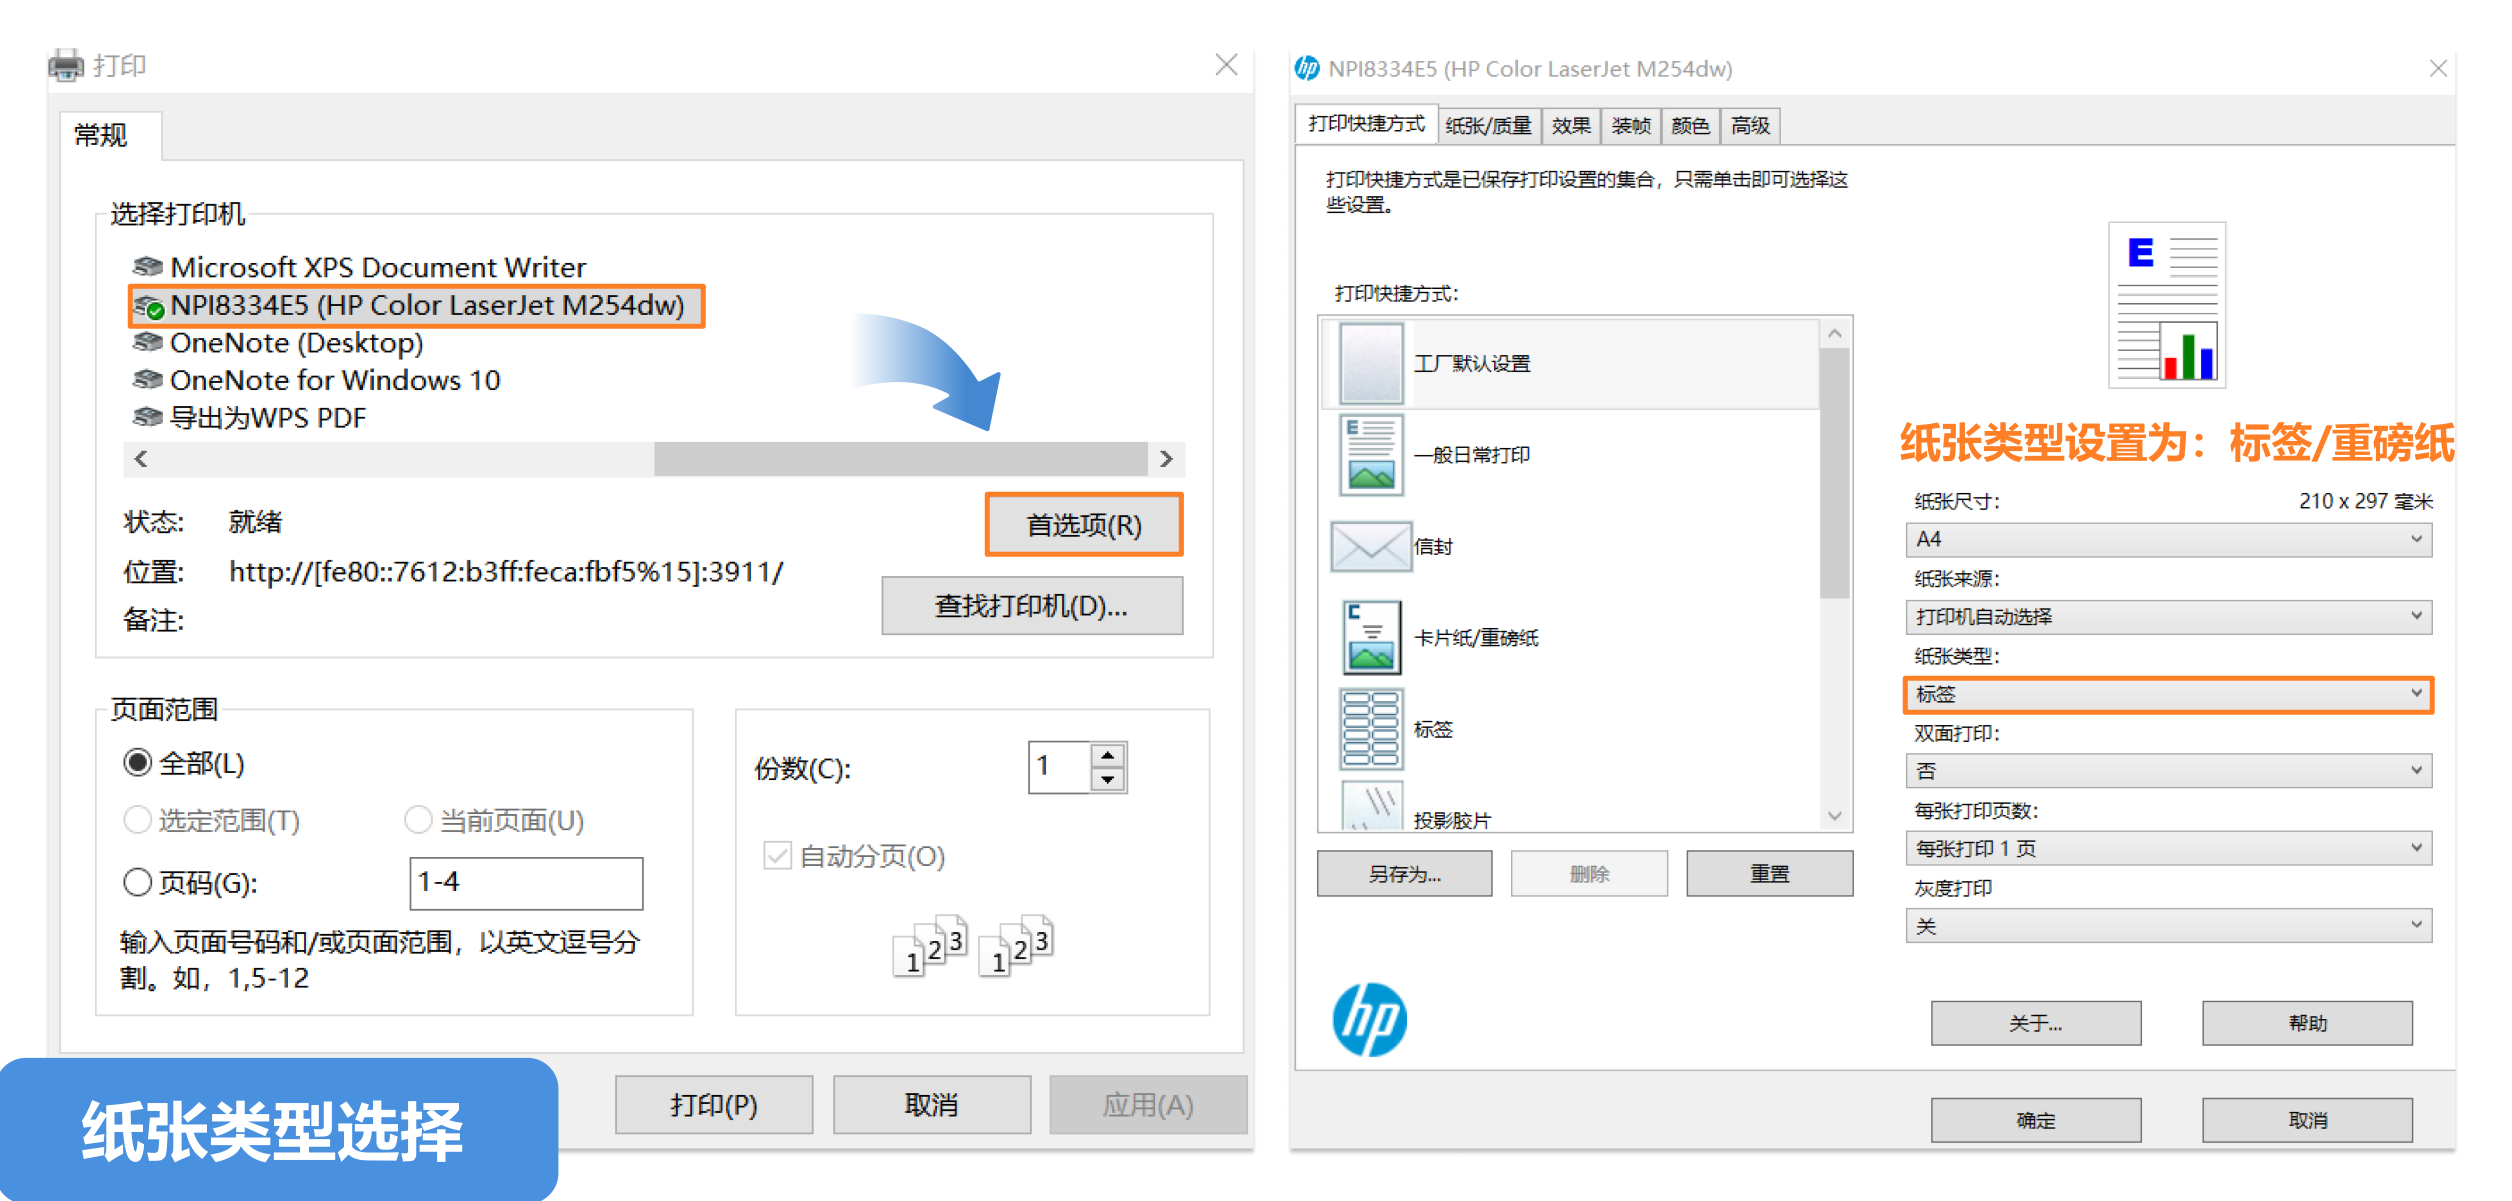Click the 确定 button in preferences dialog

pos(2036,1120)
